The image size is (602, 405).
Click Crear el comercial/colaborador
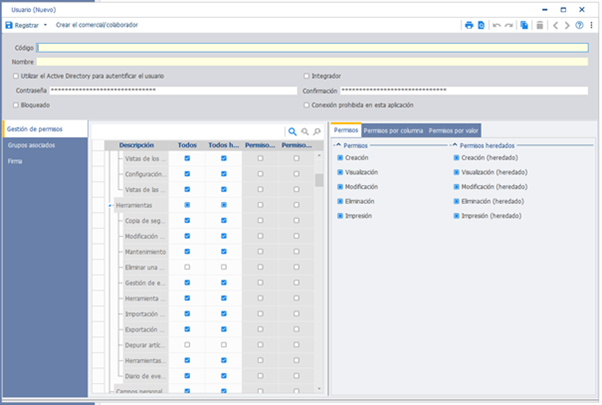(x=97, y=25)
